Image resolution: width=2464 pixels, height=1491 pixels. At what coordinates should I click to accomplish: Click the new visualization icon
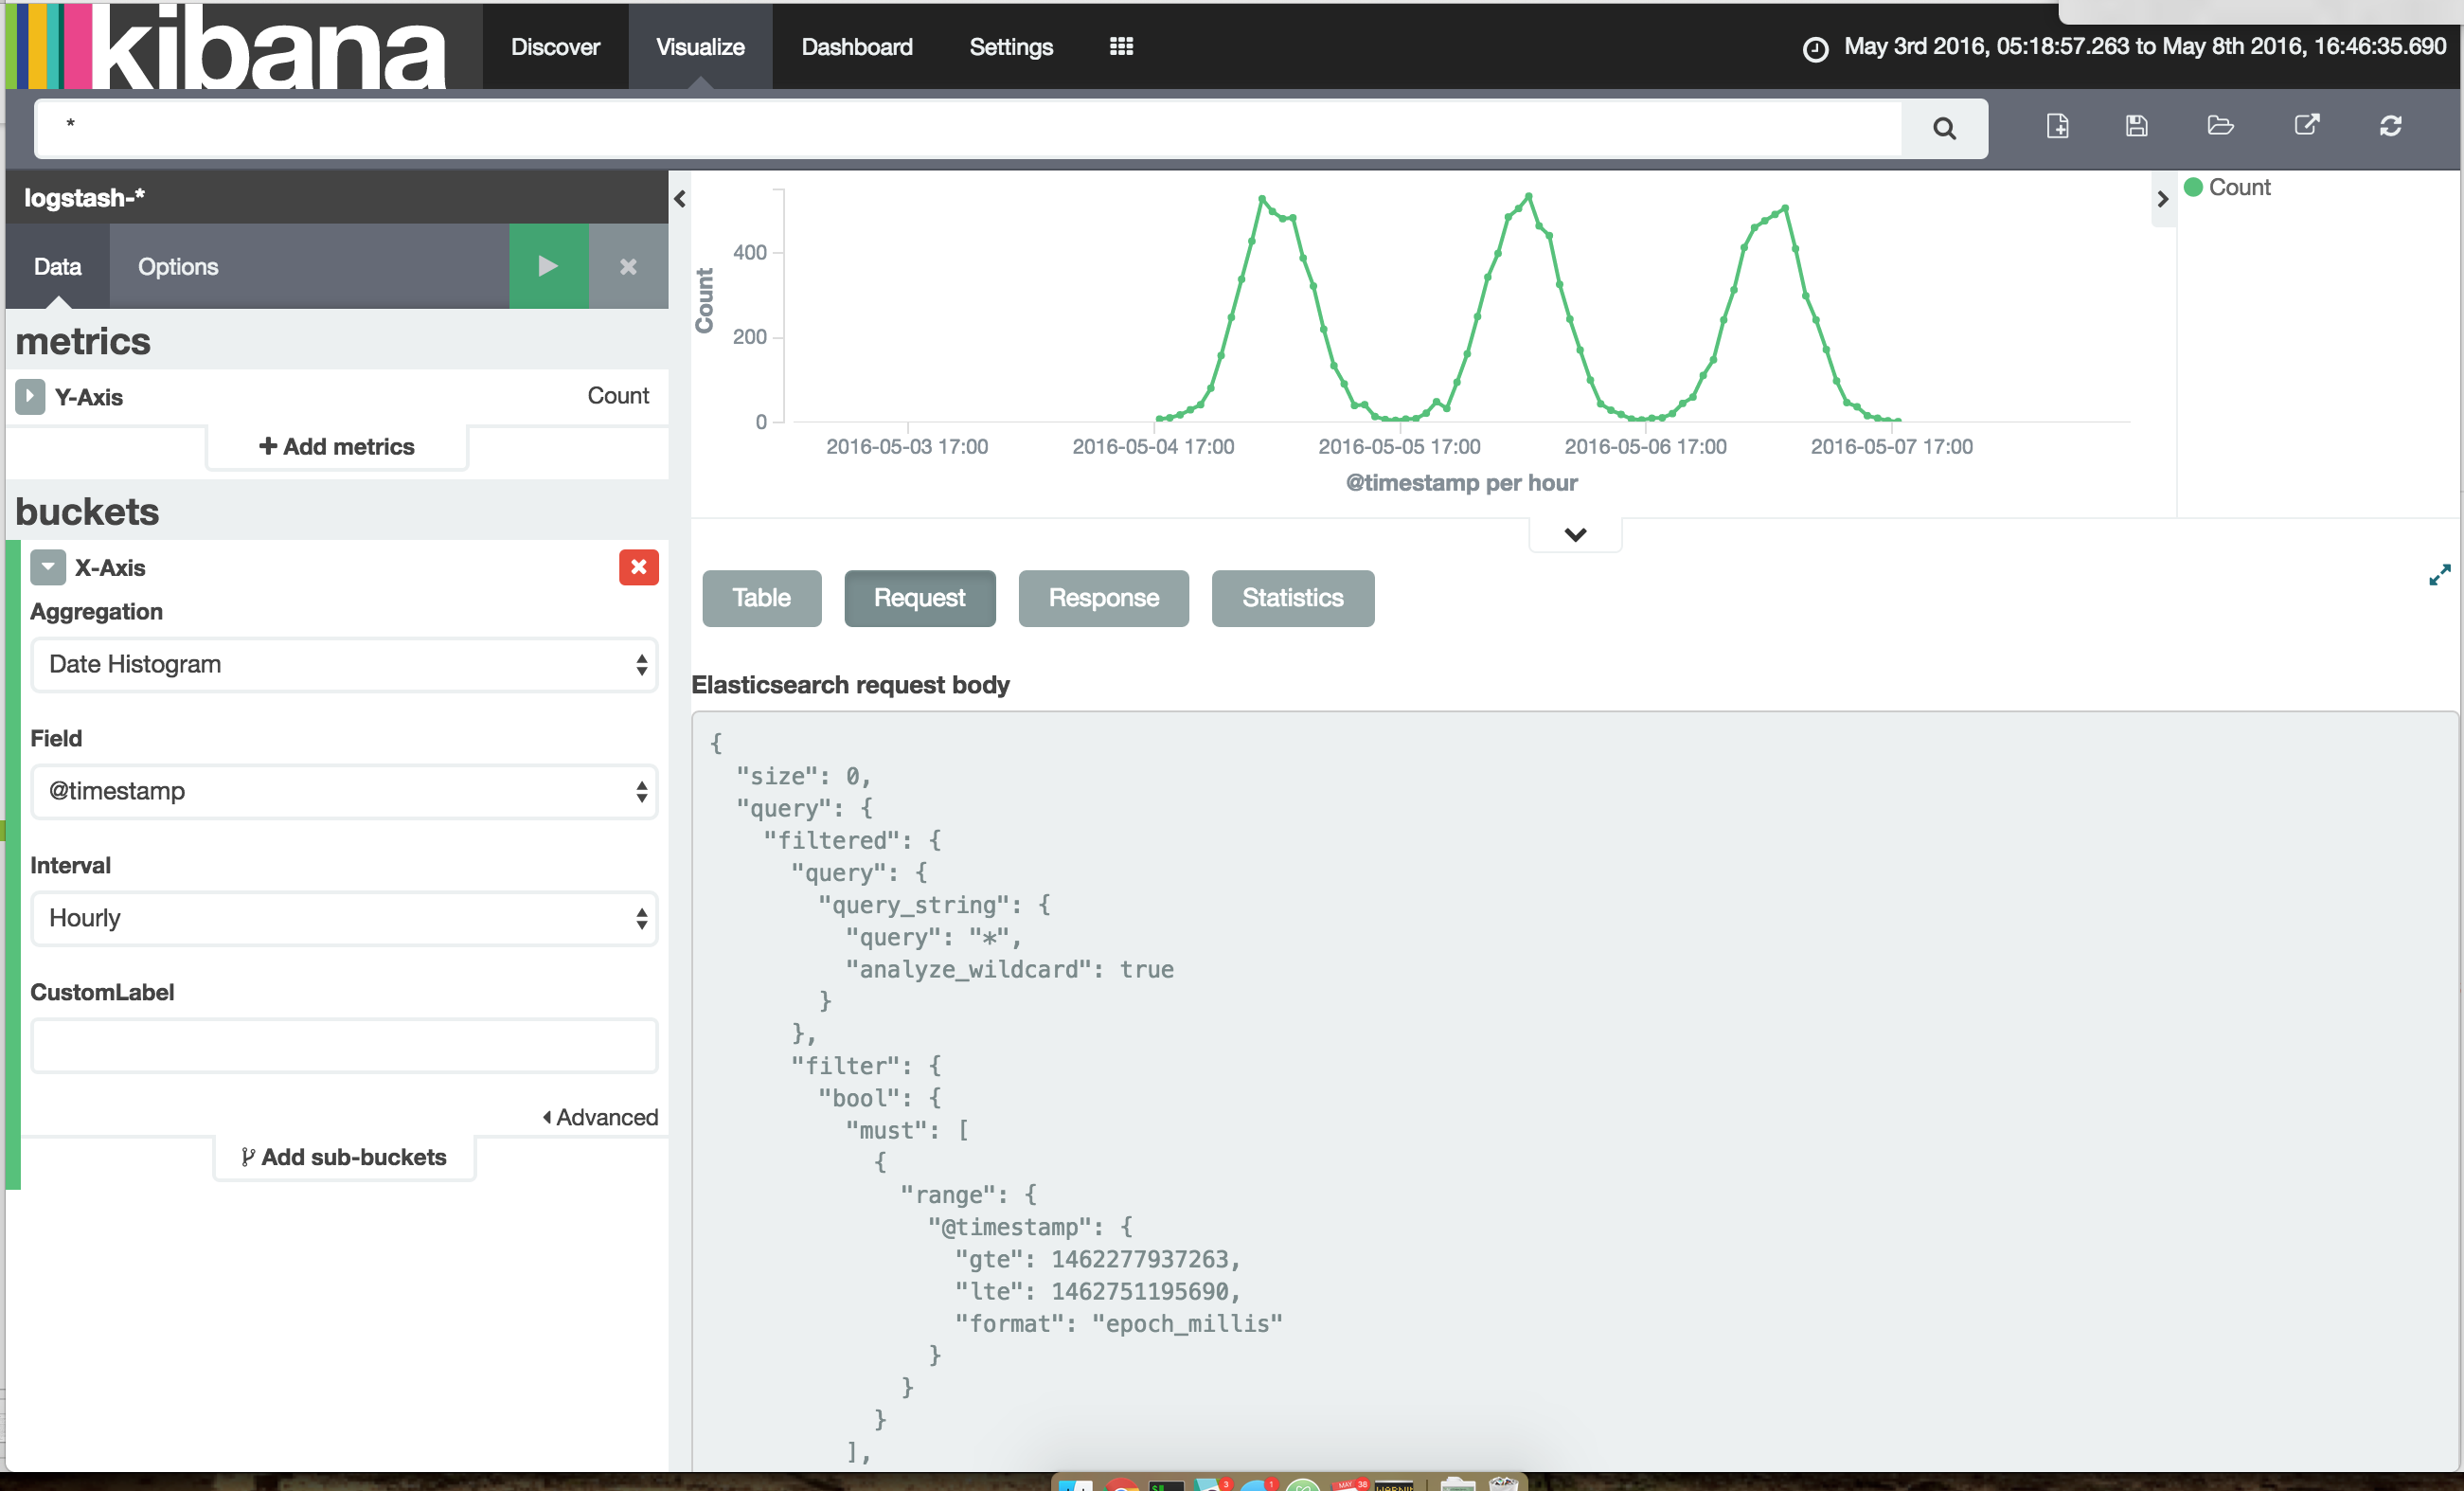[x=2057, y=126]
